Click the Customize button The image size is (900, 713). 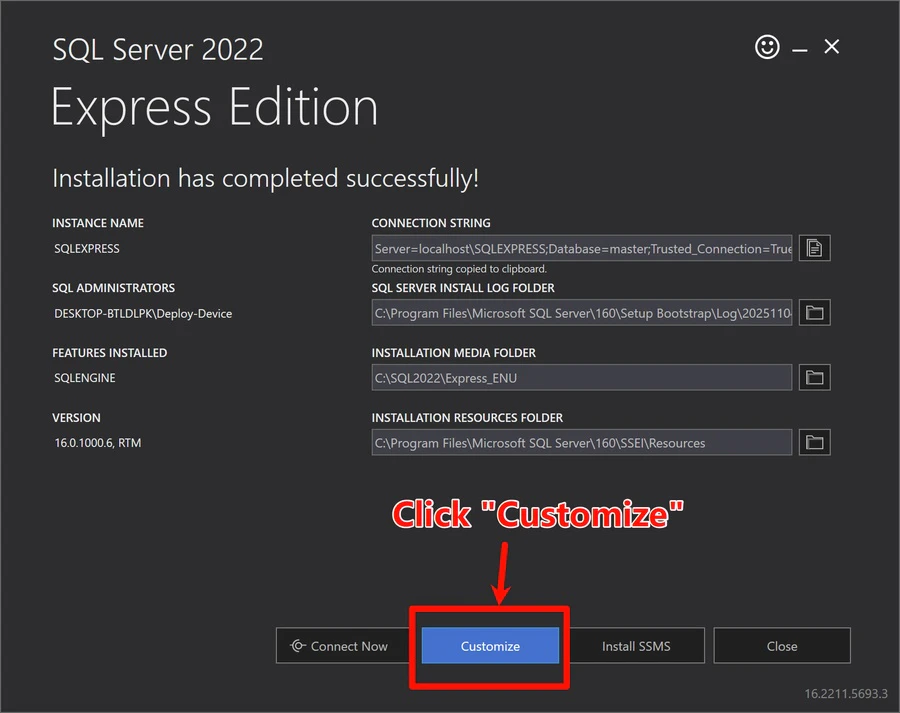[490, 646]
